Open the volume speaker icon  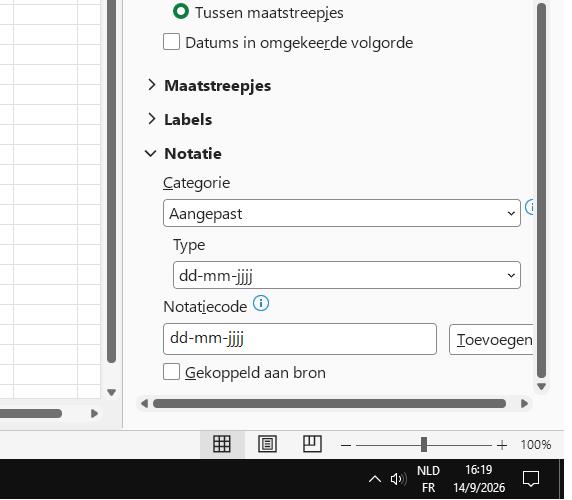pyautogui.click(x=398, y=479)
